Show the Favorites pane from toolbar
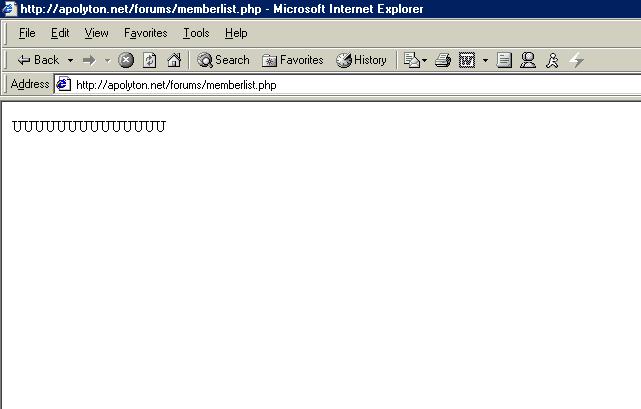This screenshot has width=641, height=409. [292, 60]
